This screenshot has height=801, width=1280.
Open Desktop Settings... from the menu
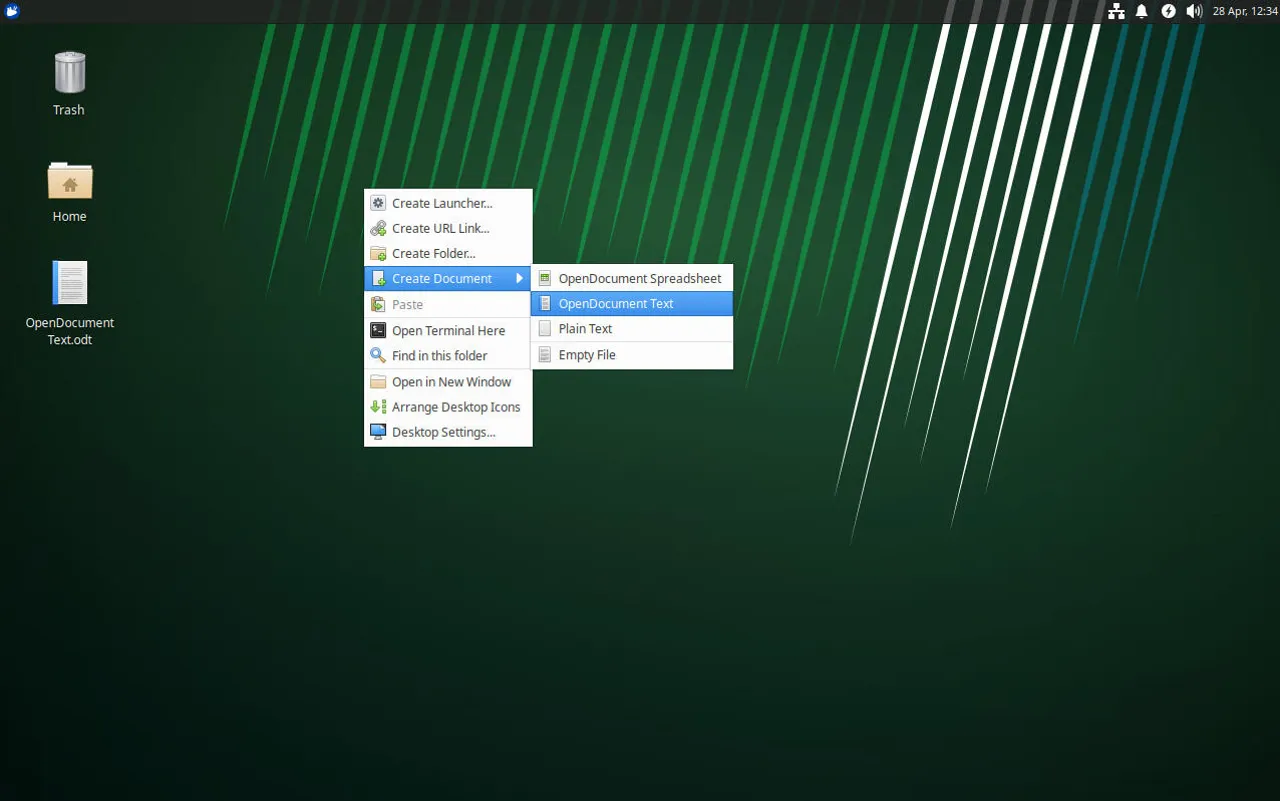[448, 432]
